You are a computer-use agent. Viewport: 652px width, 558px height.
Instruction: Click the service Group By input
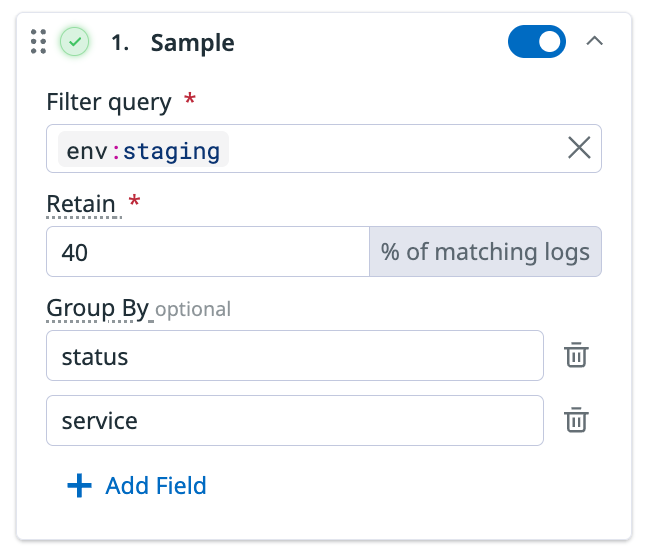coord(294,421)
